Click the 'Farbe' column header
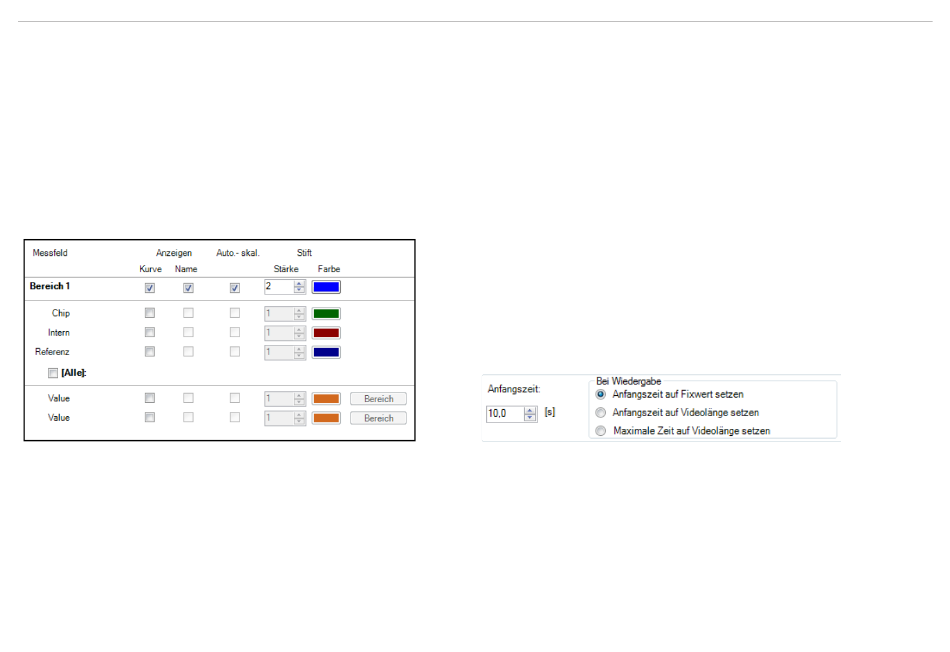Viewport: 950px width, 652px height. click(329, 269)
